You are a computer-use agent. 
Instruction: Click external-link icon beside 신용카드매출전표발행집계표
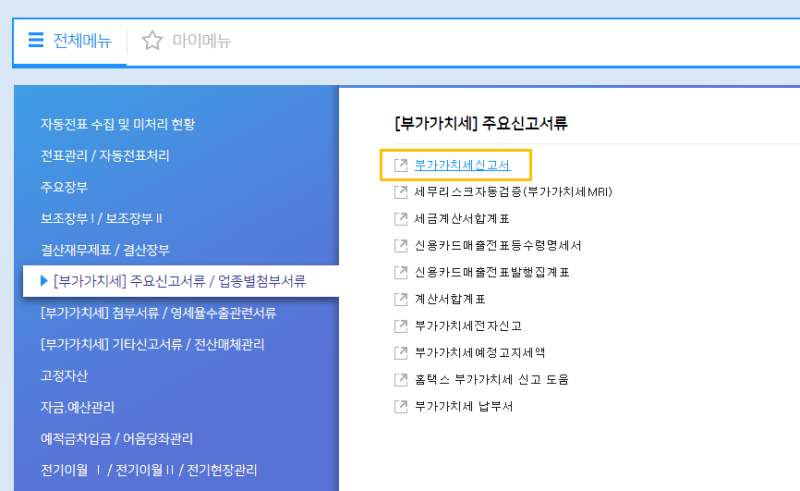(x=401, y=273)
